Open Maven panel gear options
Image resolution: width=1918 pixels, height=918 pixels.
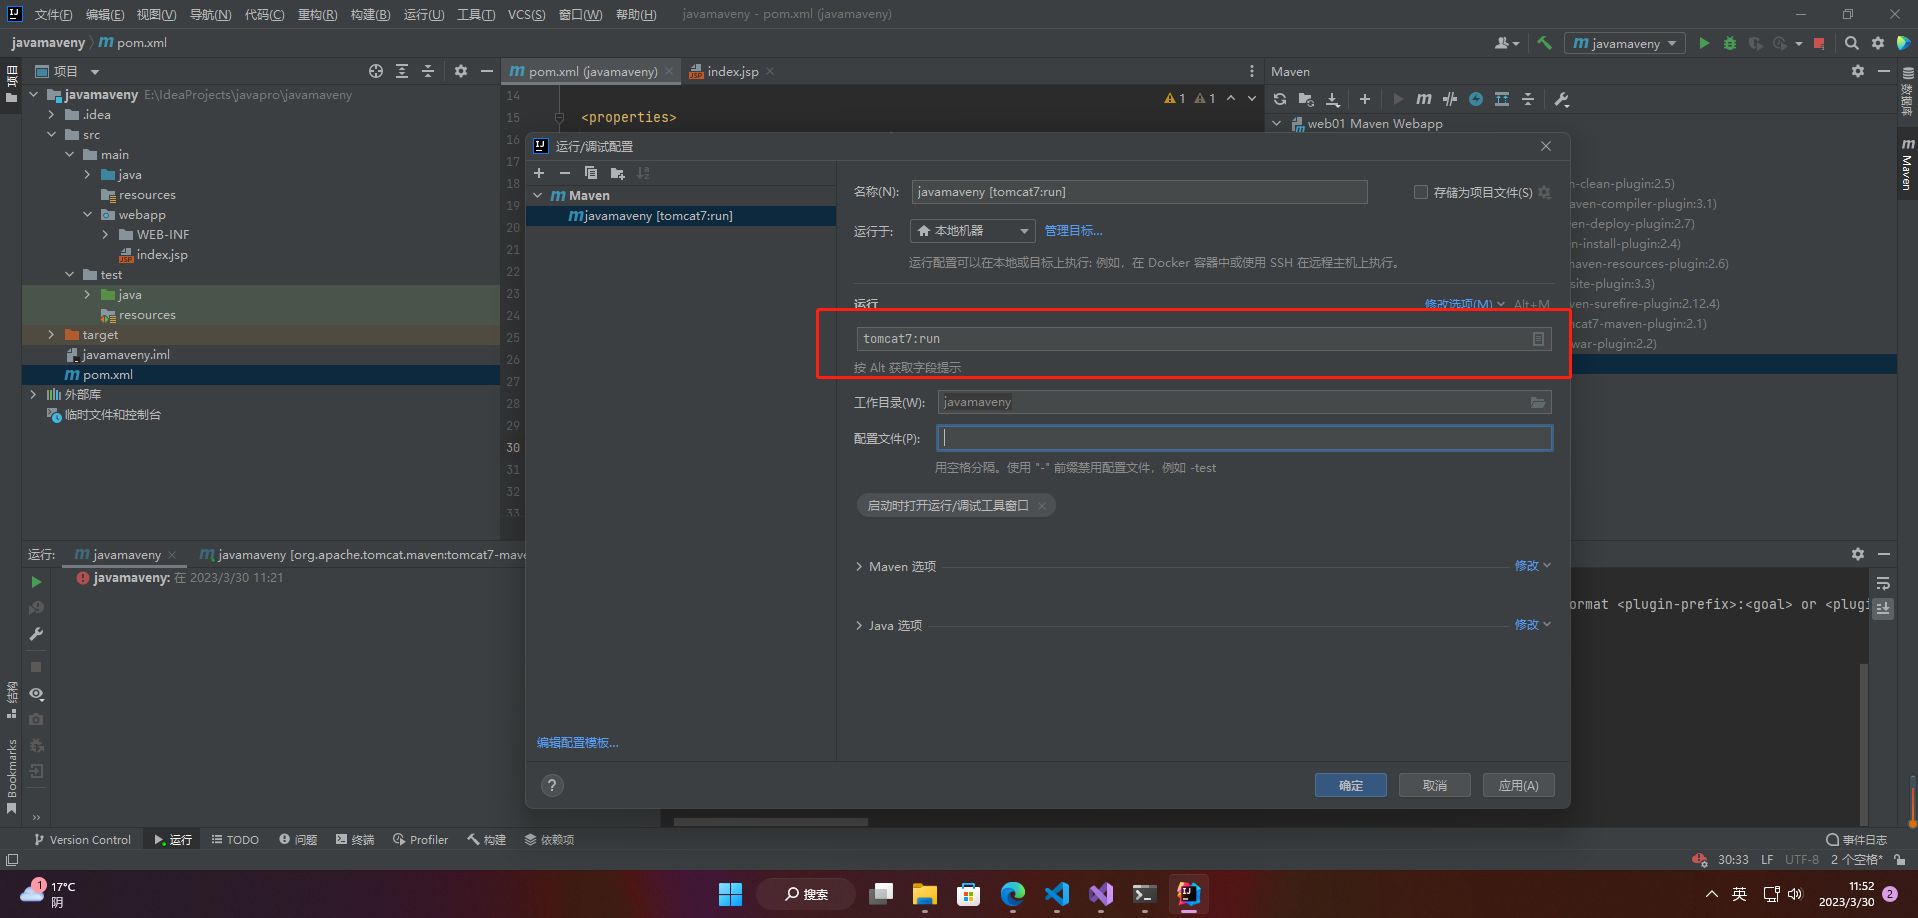point(1858,71)
